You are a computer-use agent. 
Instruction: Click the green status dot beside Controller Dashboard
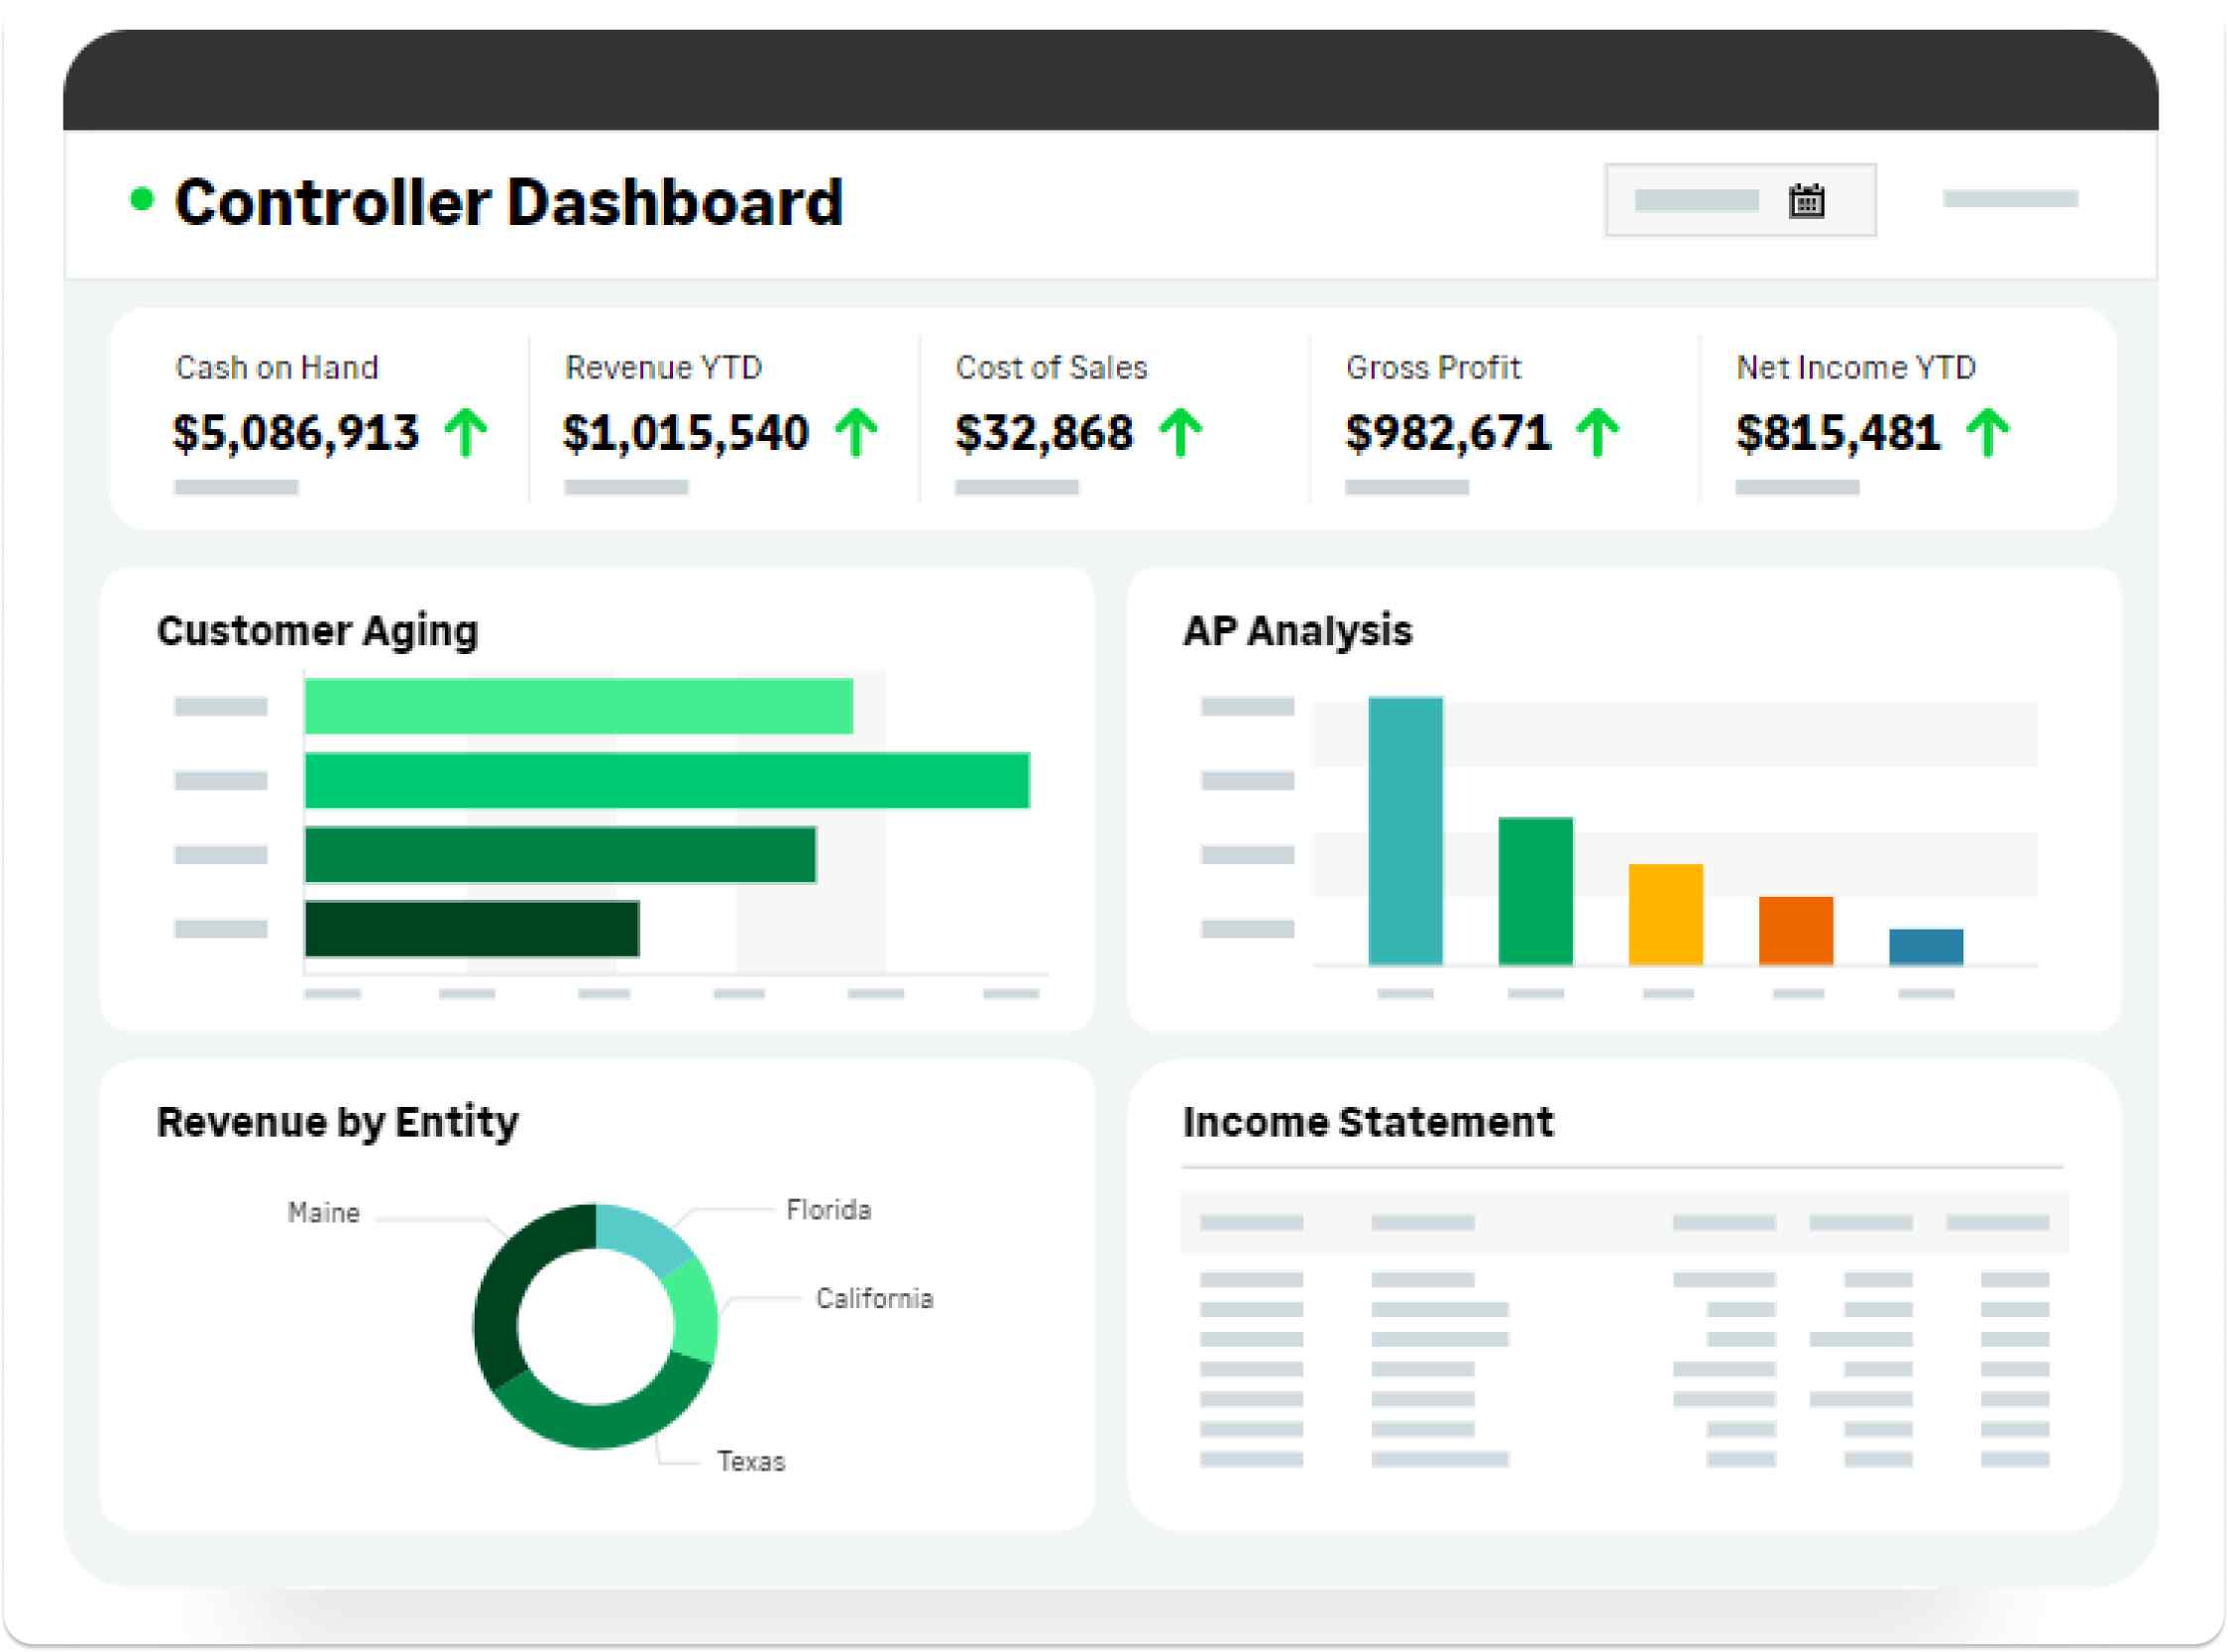tap(142, 199)
